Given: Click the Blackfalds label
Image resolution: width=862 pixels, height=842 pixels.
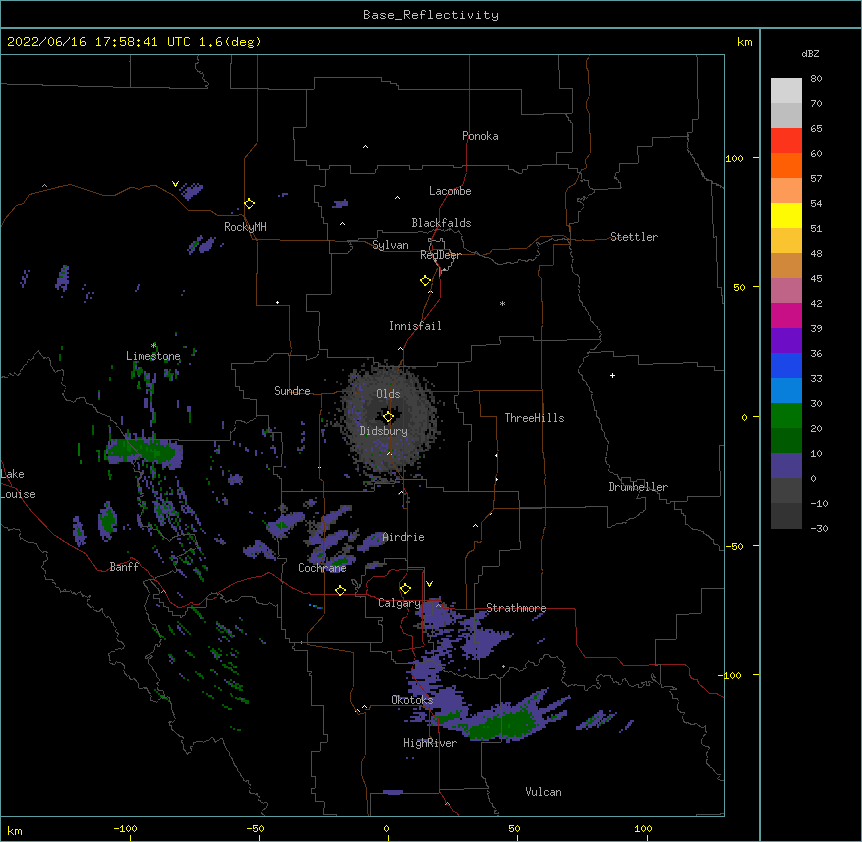Looking at the screenshot, I should [x=441, y=223].
